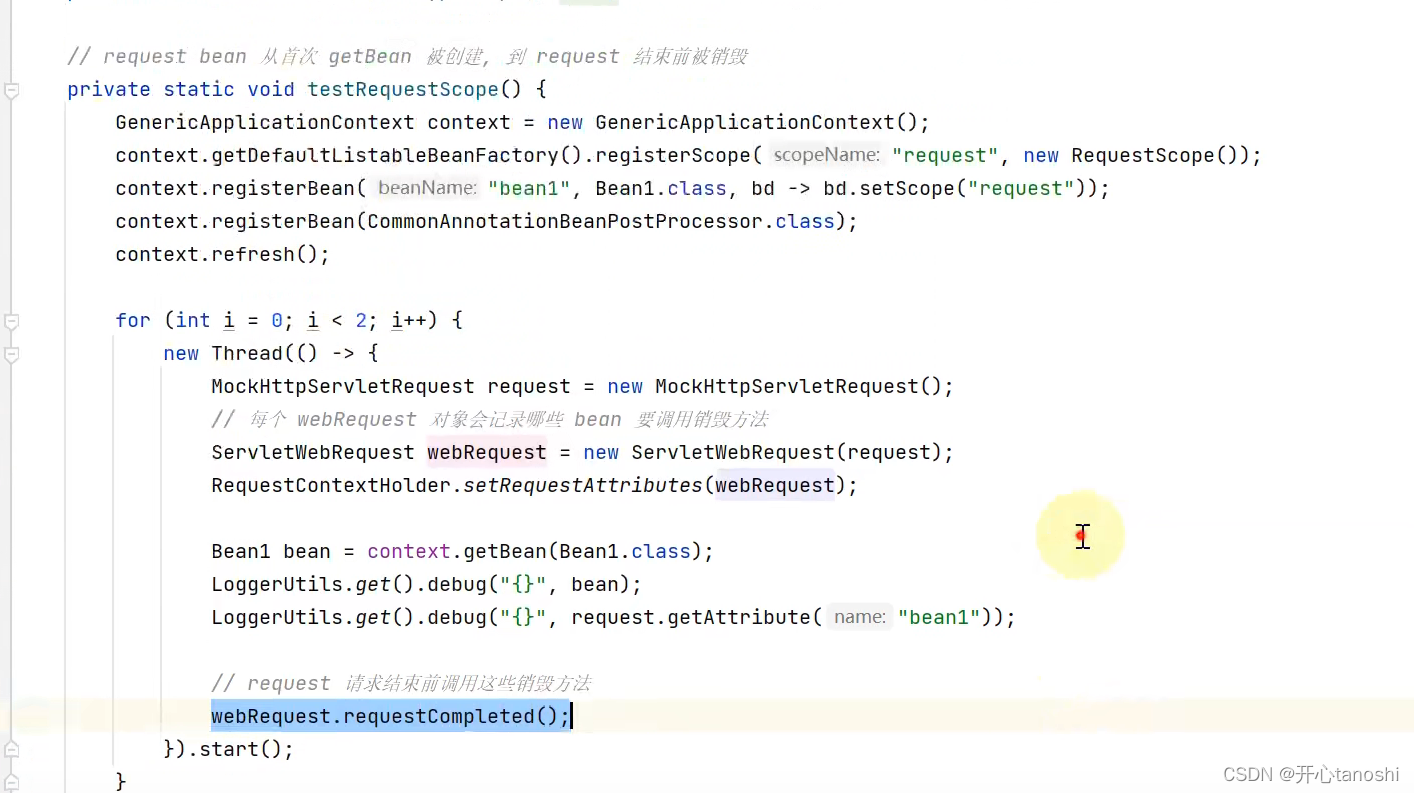
Task: Click comment above ServletWebRequest declaration
Action: (489, 419)
